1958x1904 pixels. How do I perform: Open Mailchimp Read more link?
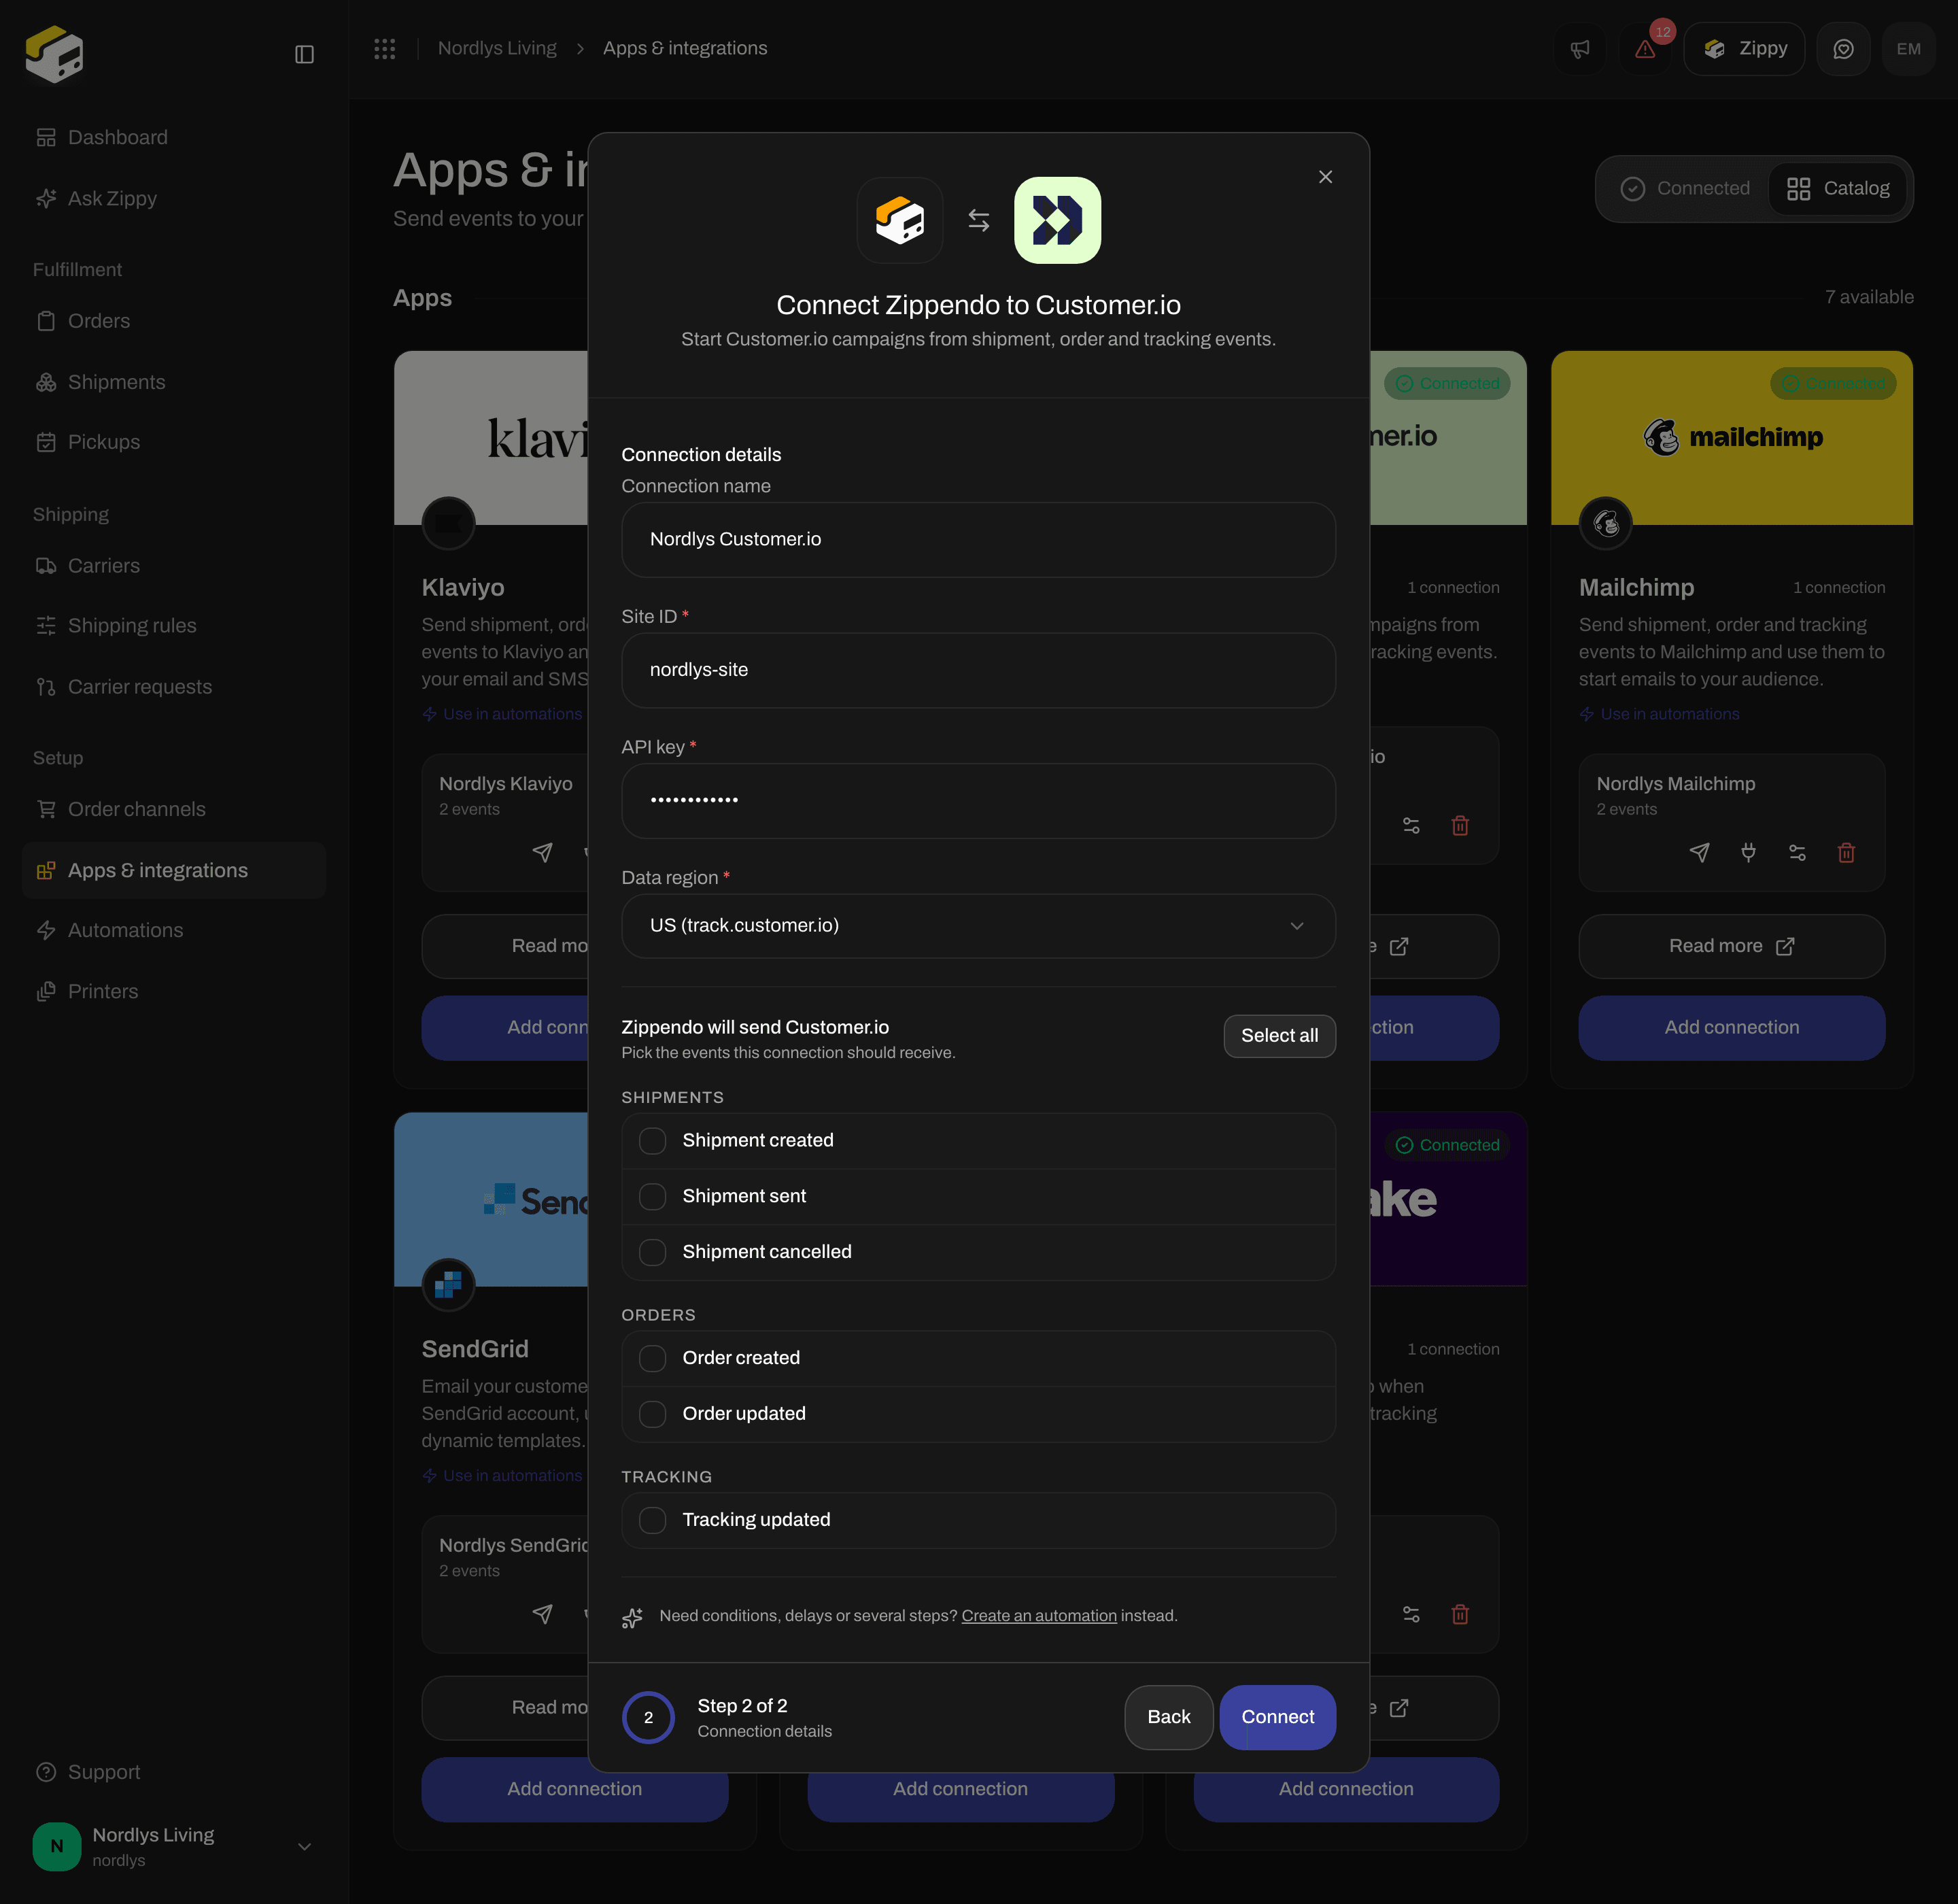pos(1731,946)
